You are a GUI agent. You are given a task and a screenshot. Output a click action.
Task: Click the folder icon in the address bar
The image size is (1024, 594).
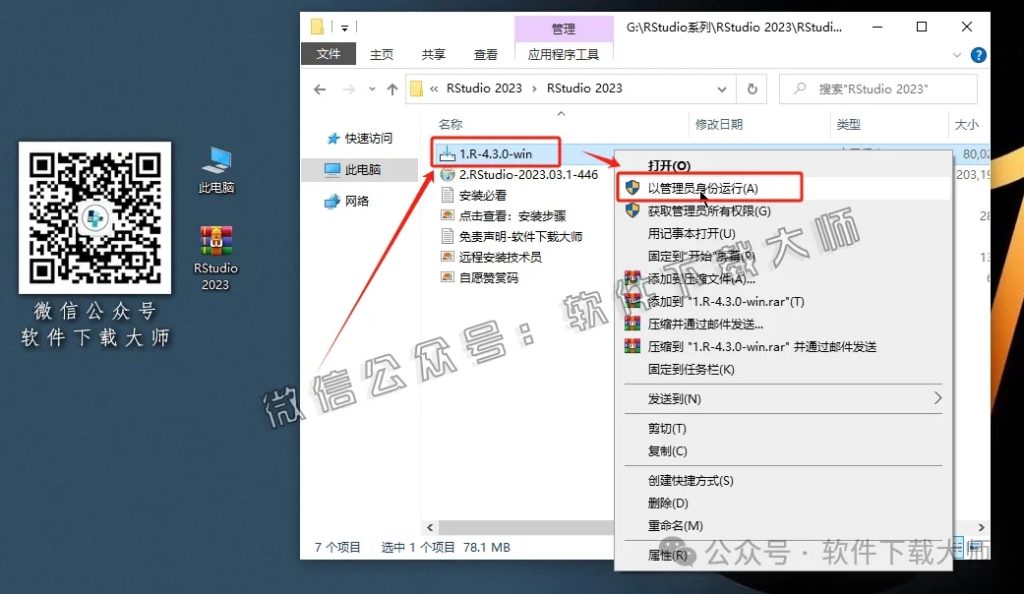(x=418, y=88)
